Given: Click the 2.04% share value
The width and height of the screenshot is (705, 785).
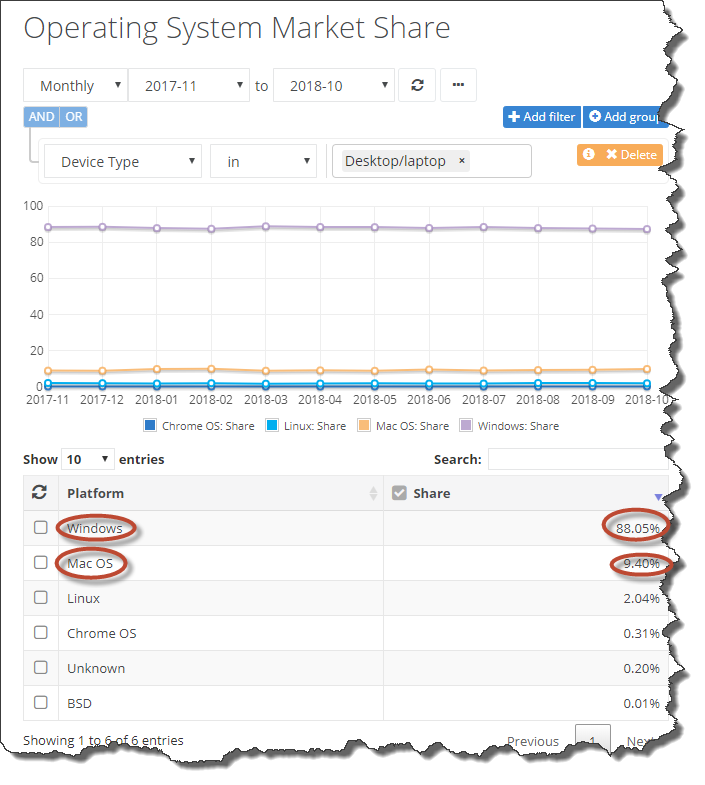Looking at the screenshot, I should pos(641,598).
